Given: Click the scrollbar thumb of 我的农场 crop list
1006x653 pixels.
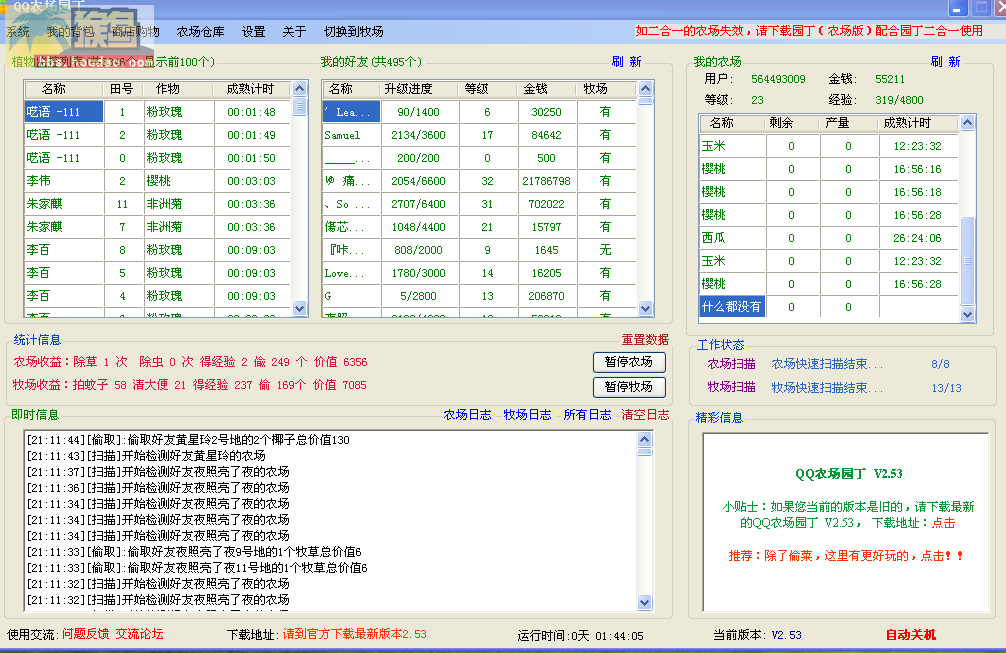Looking at the screenshot, I should coord(968,261).
